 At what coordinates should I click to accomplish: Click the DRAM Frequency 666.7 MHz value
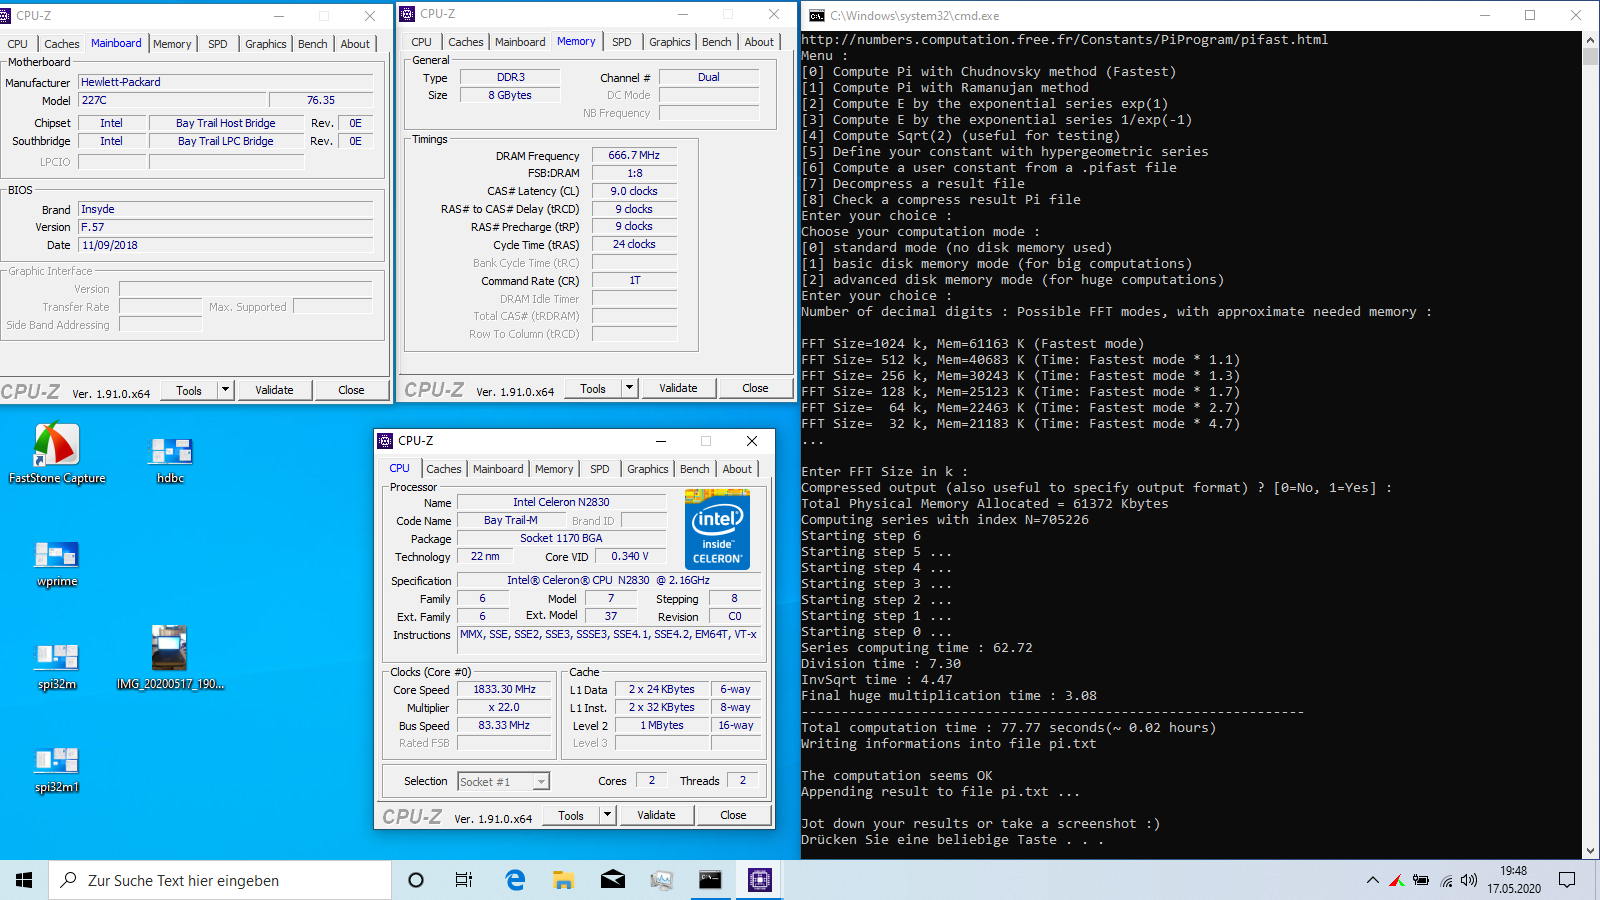coord(634,155)
